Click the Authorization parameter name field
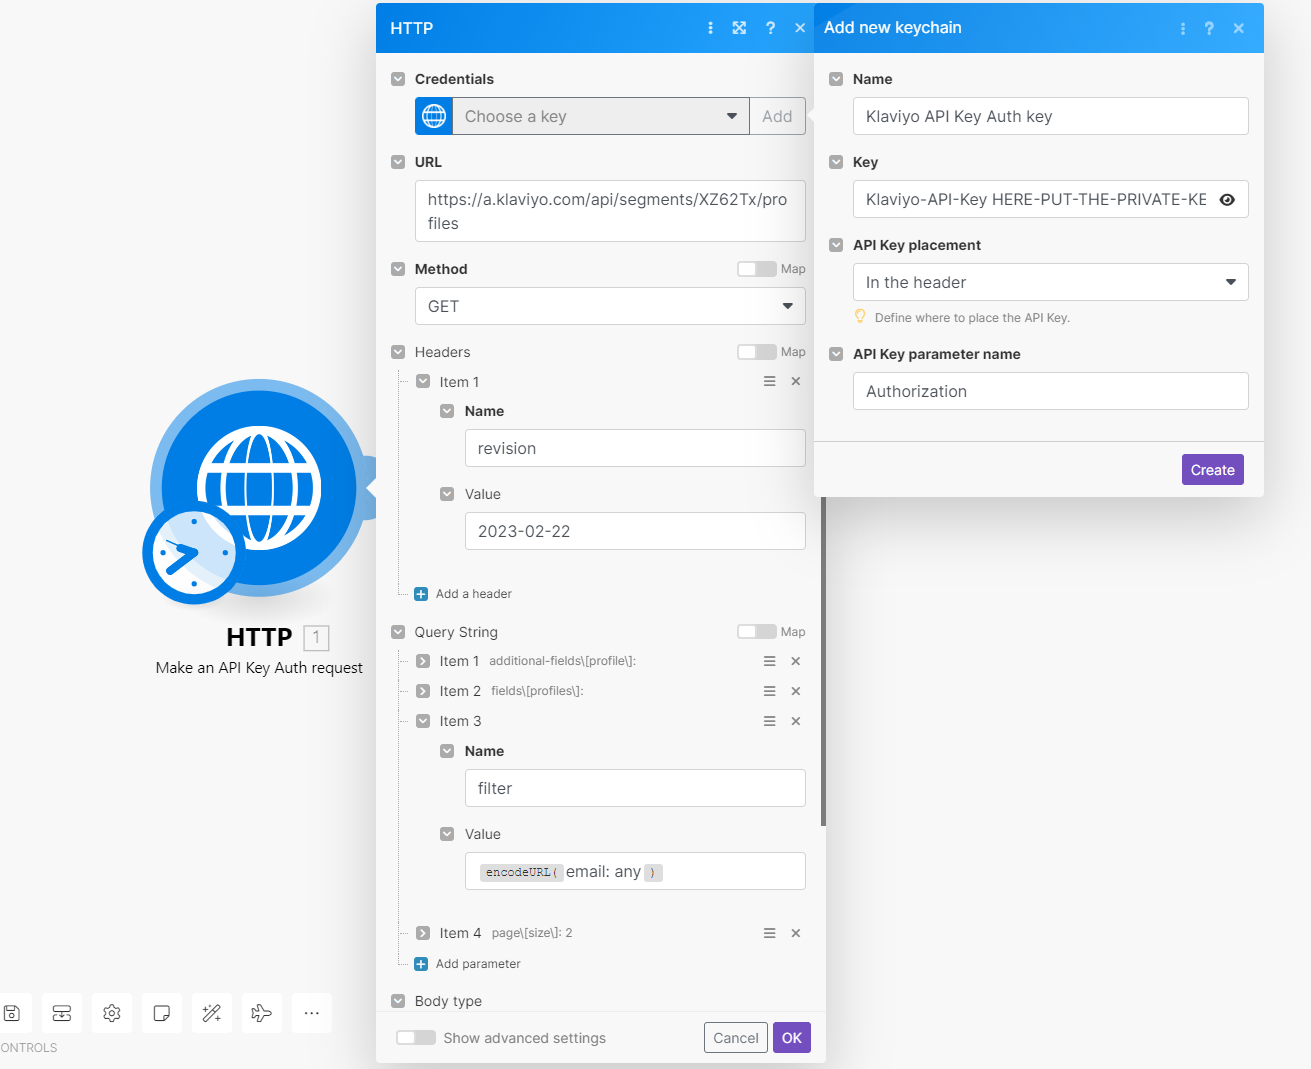1311x1069 pixels. (x=1051, y=391)
